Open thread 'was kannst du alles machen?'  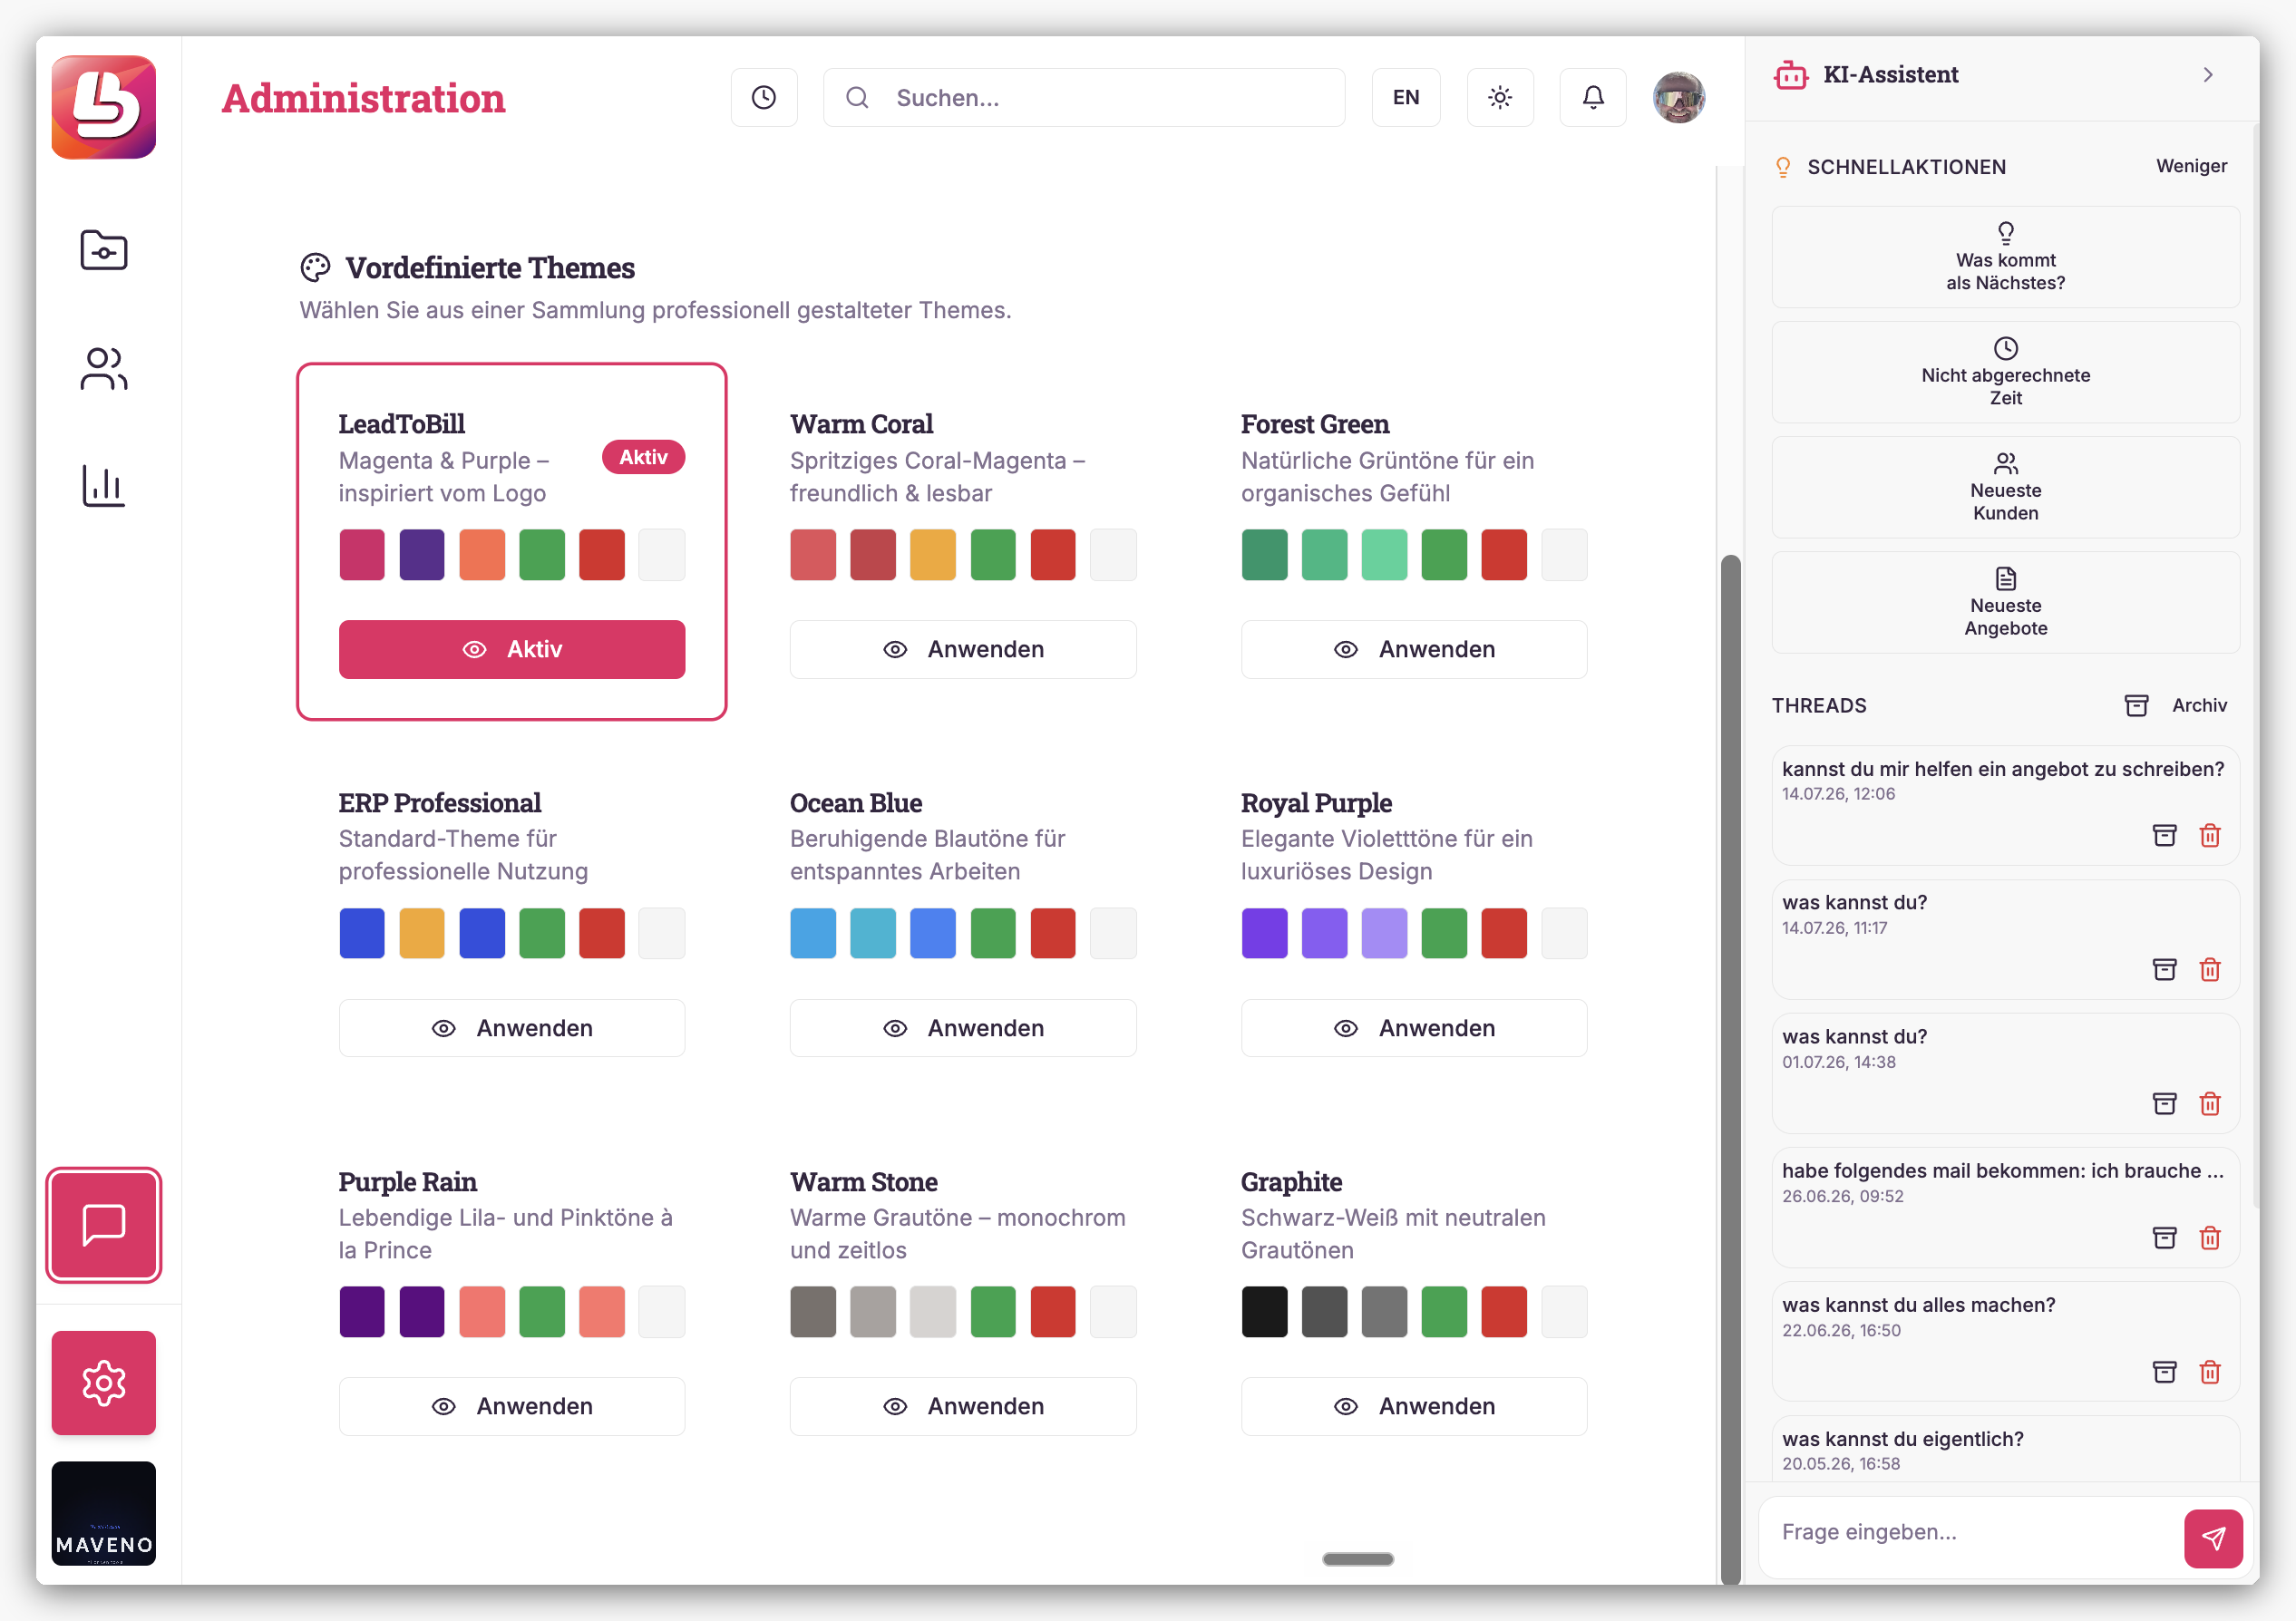point(2005,1340)
